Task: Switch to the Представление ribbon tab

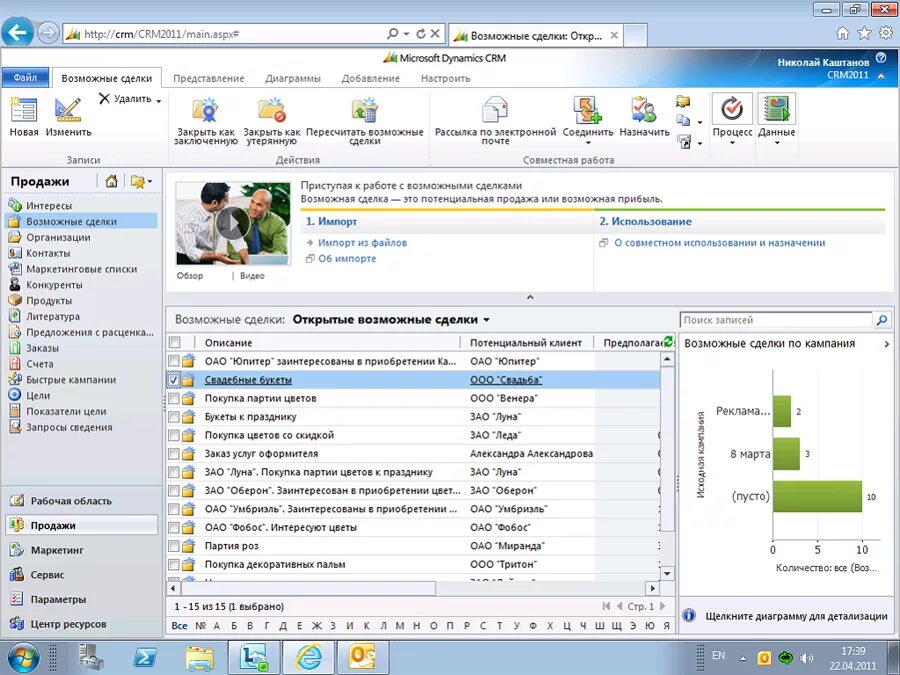Action: [208, 79]
